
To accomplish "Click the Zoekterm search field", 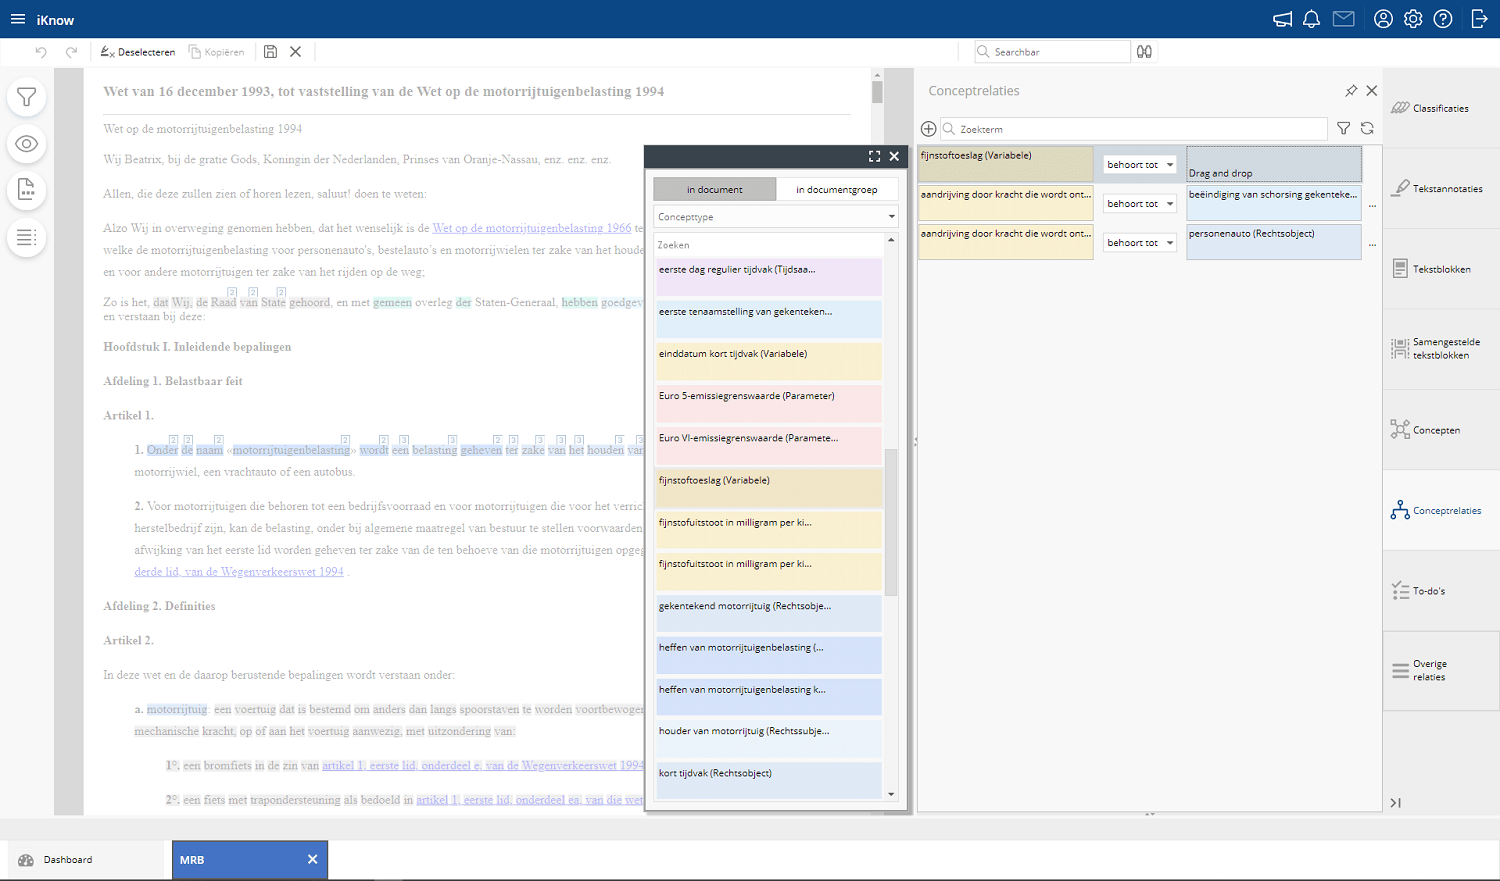I will coord(1134,129).
